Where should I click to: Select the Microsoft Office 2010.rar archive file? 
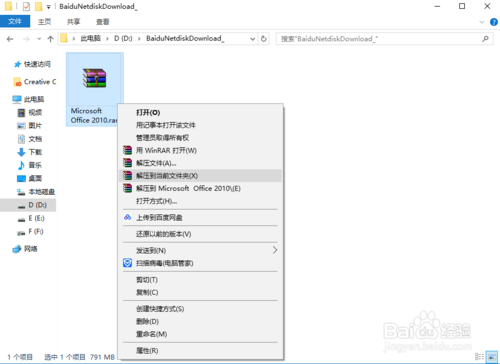point(95,89)
